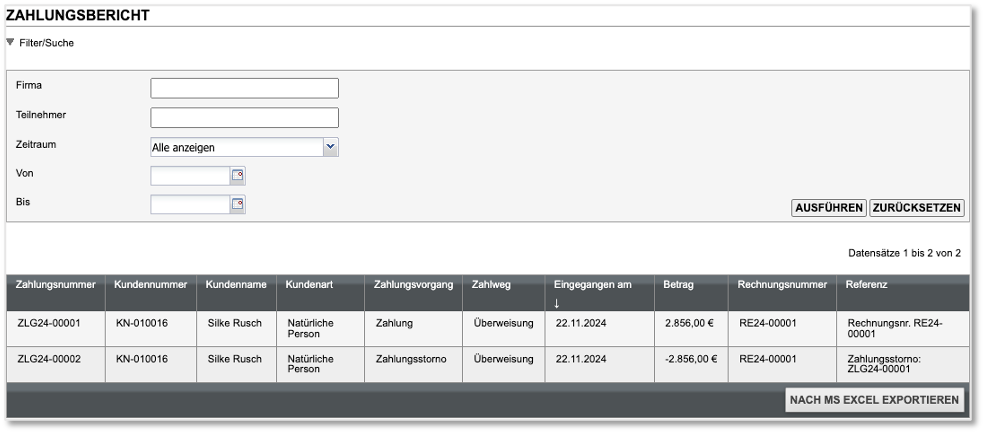Click the Von date input field
Viewport: 984px width, 434px height.
tap(190, 176)
